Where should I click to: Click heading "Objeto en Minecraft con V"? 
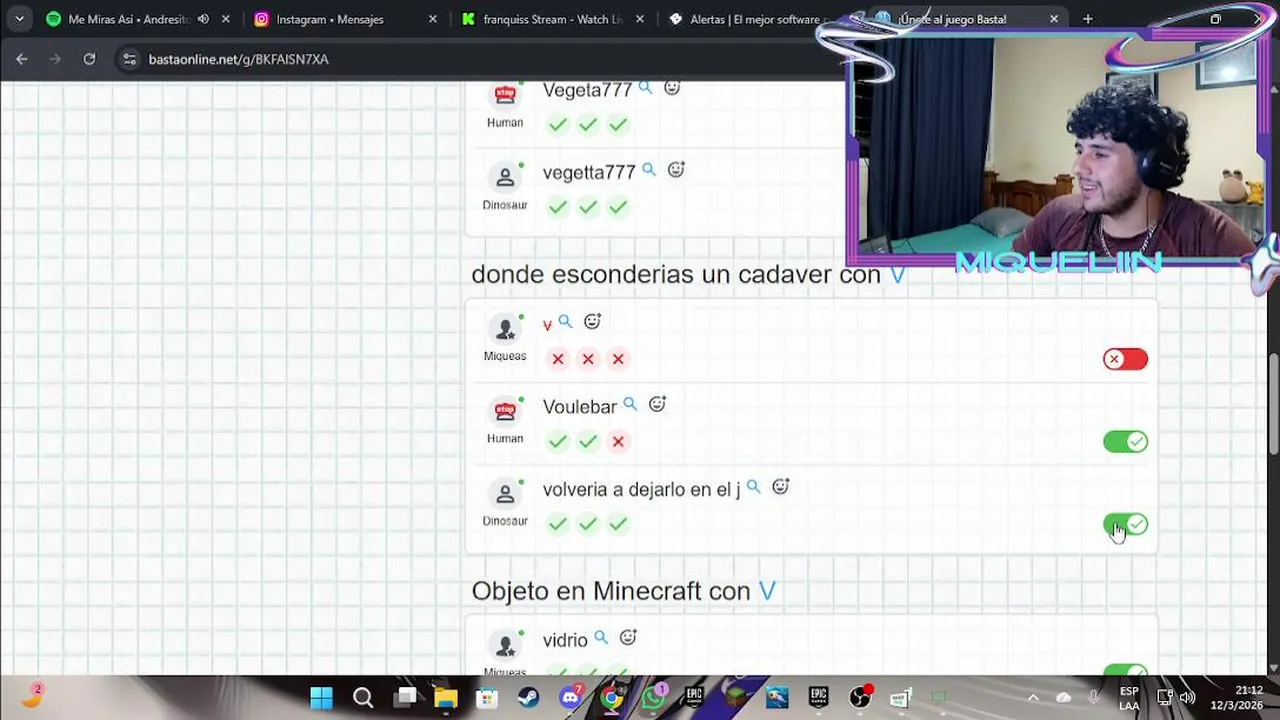(x=623, y=591)
